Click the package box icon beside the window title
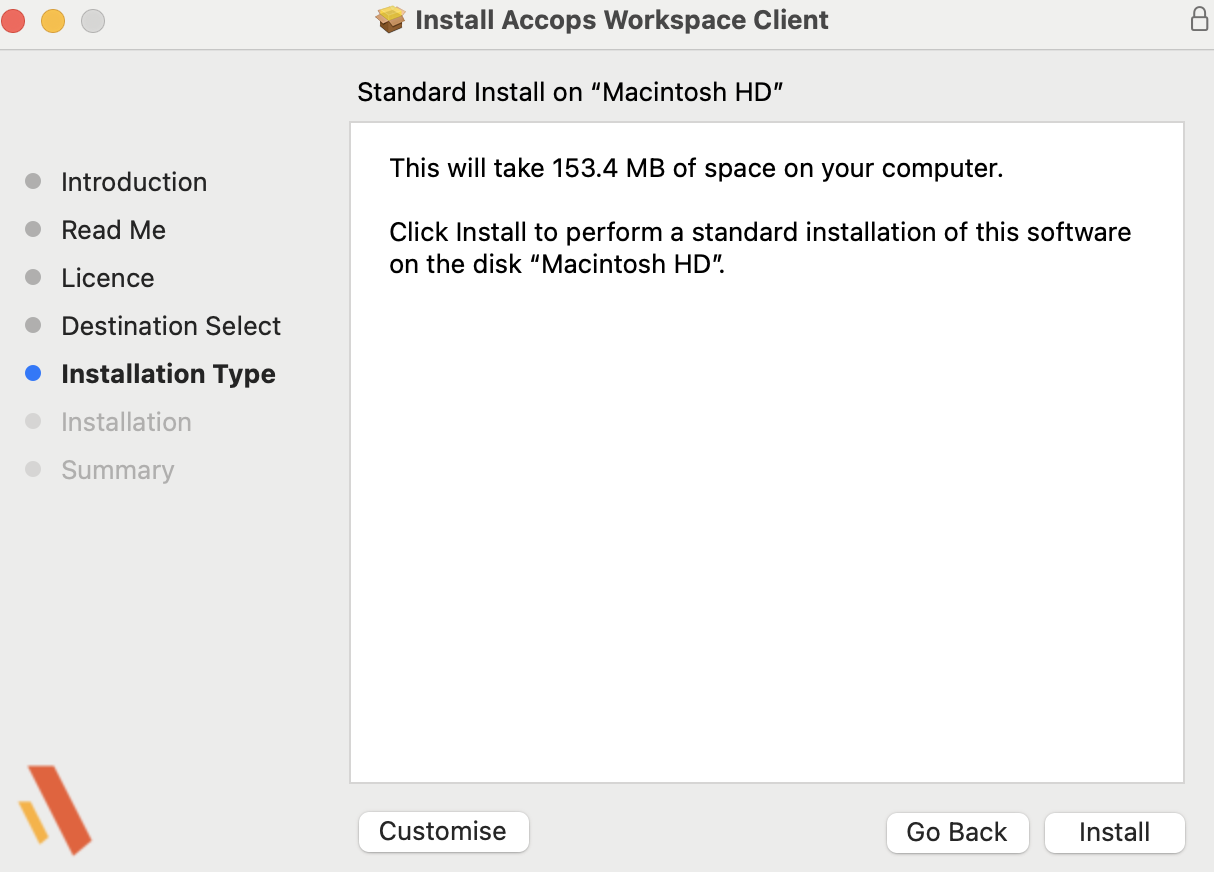This screenshot has width=1214, height=872. click(391, 20)
